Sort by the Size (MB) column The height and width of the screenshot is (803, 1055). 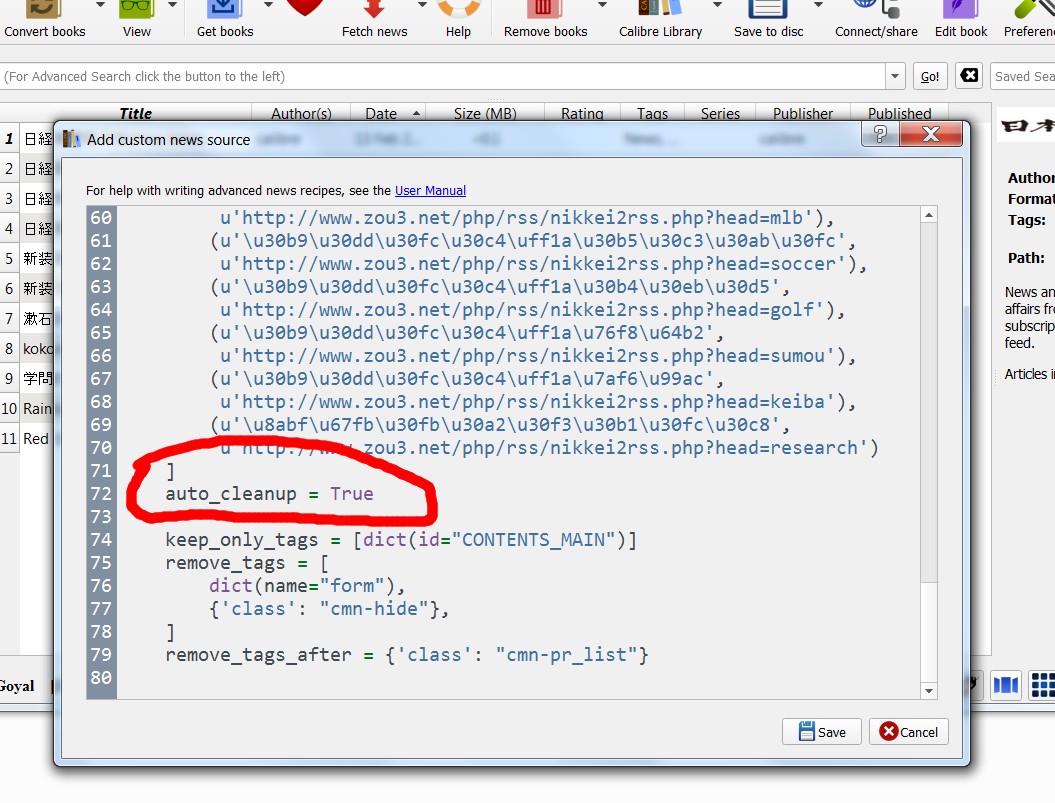pos(485,113)
